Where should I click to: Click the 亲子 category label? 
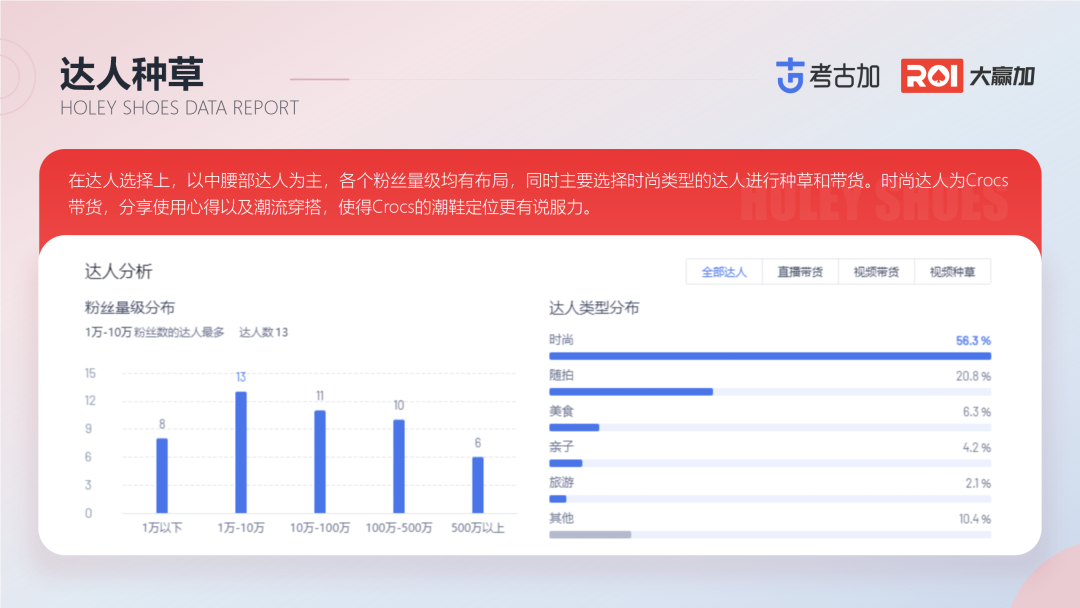tap(561, 447)
